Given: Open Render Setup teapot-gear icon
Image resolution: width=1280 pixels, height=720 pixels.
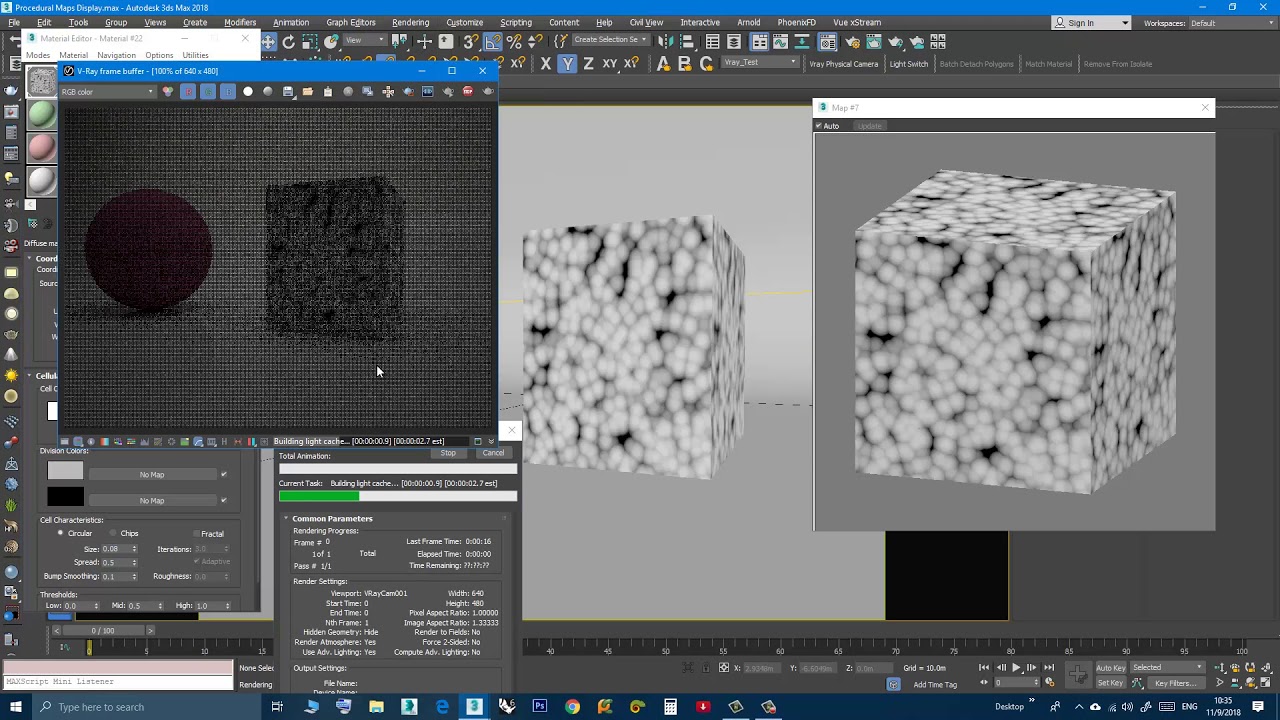Looking at the screenshot, I should pos(853,42).
